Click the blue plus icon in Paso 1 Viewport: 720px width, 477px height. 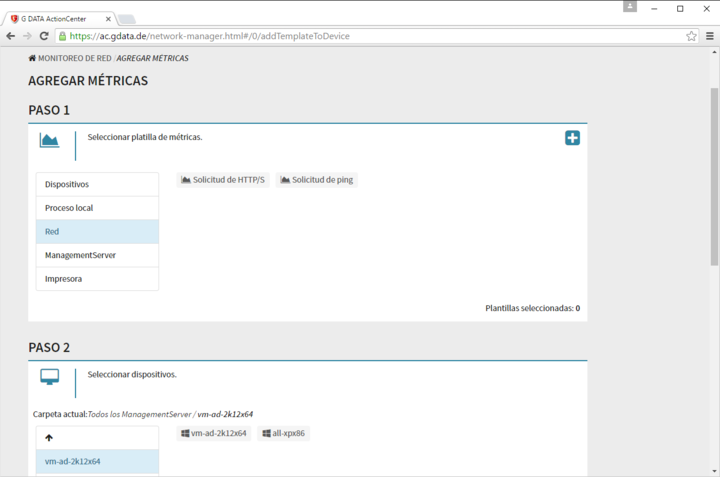[x=572, y=138]
